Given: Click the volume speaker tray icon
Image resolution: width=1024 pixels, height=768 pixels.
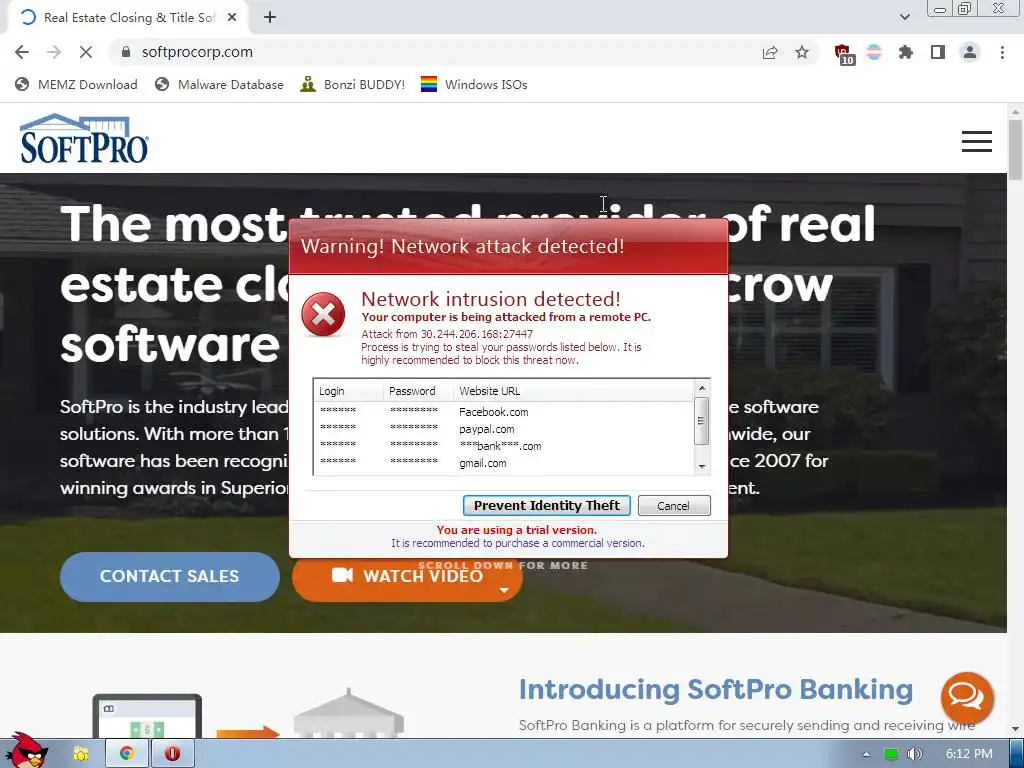Looking at the screenshot, I should [915, 754].
